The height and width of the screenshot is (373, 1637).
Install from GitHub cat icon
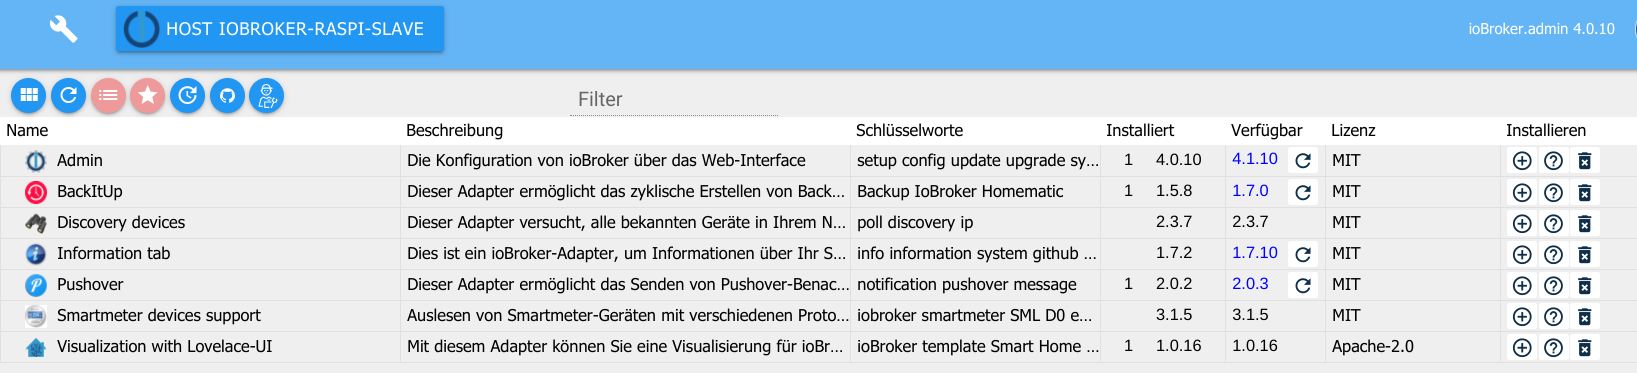pos(227,95)
